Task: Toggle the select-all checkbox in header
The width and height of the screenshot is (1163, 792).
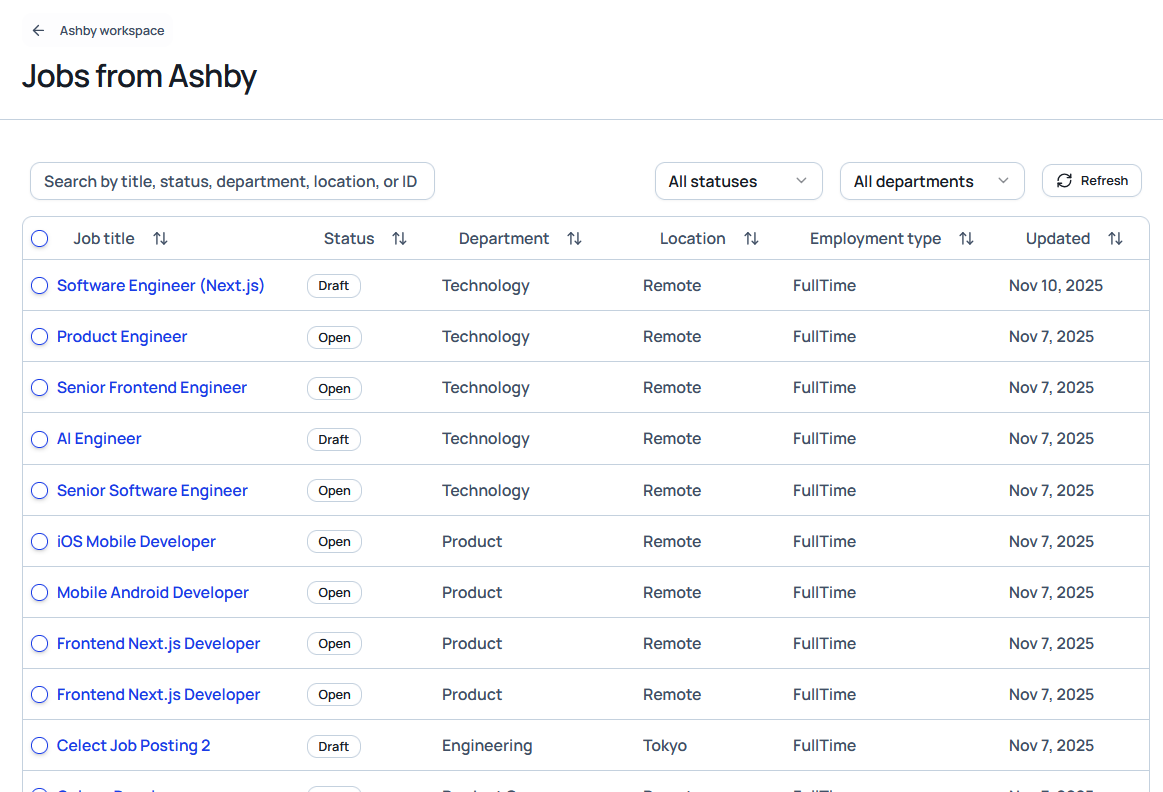Action: click(39, 239)
